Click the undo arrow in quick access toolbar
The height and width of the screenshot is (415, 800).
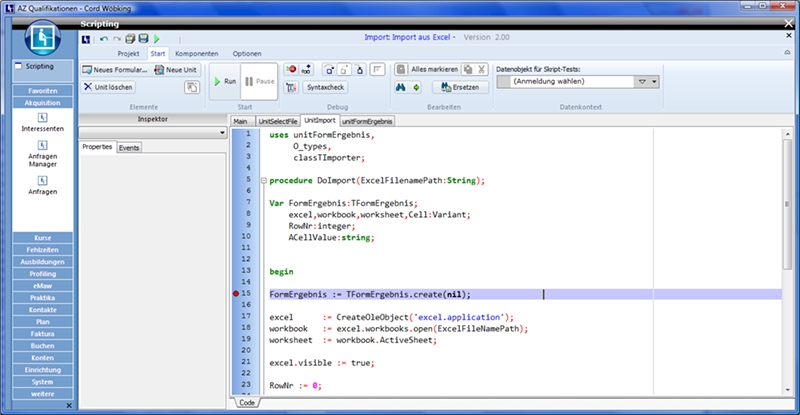[x=103, y=38]
